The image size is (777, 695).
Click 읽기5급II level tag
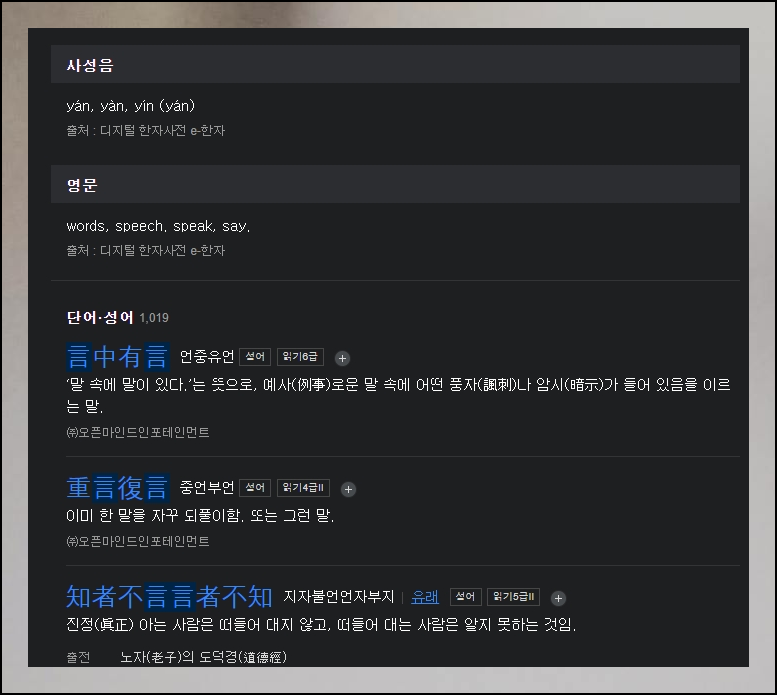[513, 596]
